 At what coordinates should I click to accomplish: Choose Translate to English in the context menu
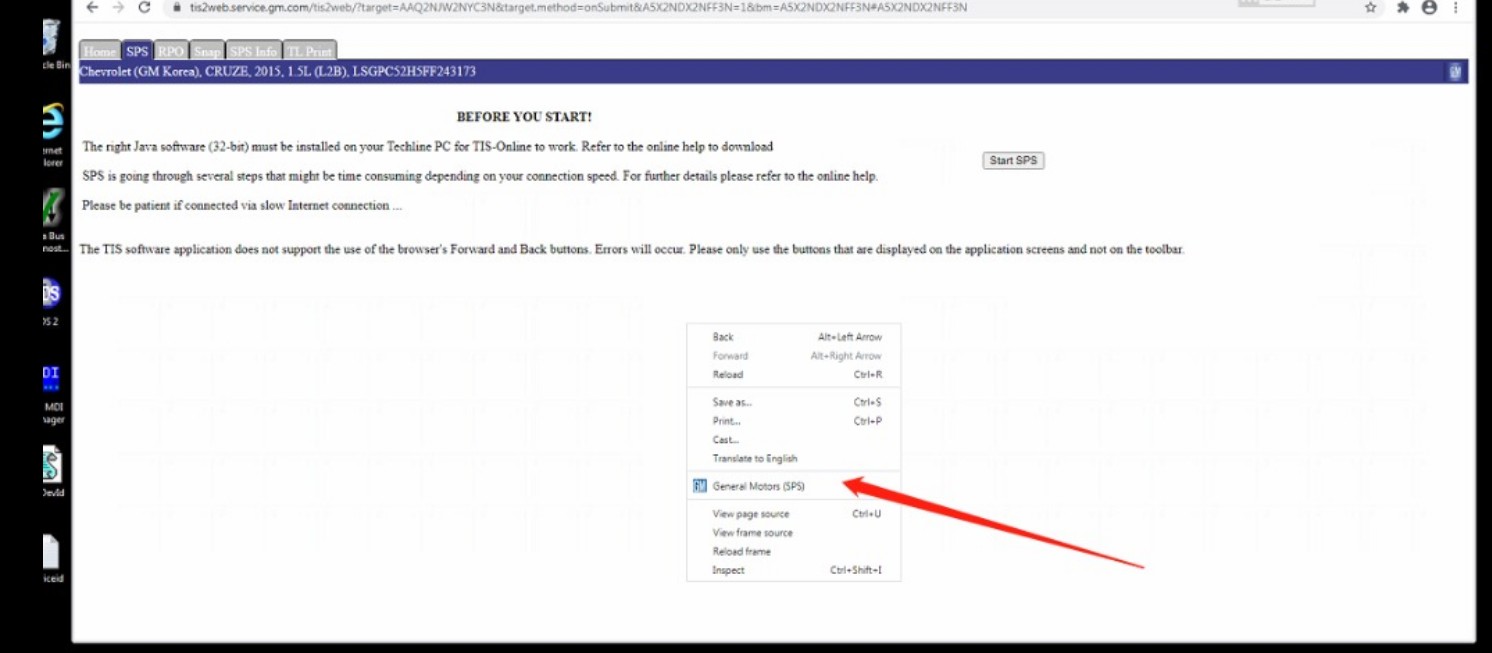794,459
